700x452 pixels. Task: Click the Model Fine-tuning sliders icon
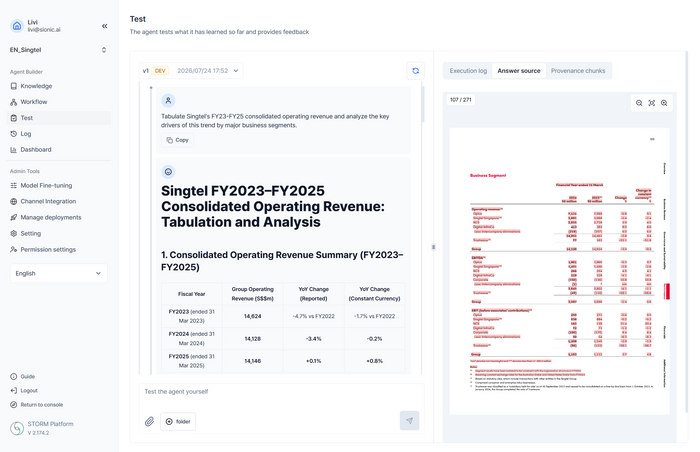point(13,185)
